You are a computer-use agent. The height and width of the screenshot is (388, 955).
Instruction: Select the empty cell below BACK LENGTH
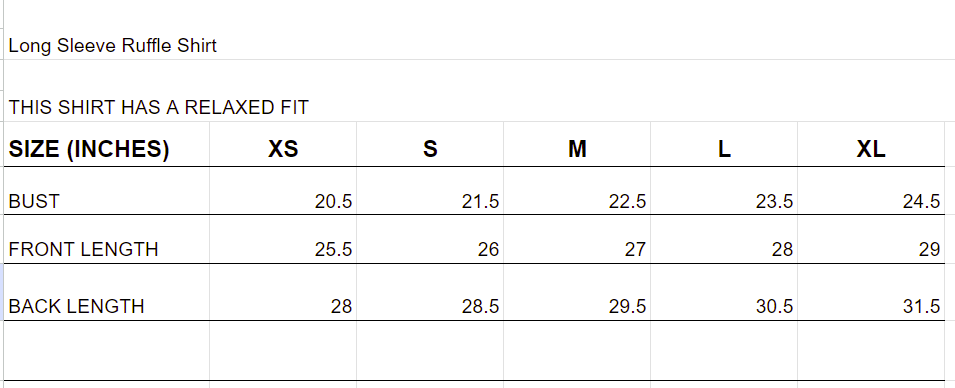coord(107,351)
